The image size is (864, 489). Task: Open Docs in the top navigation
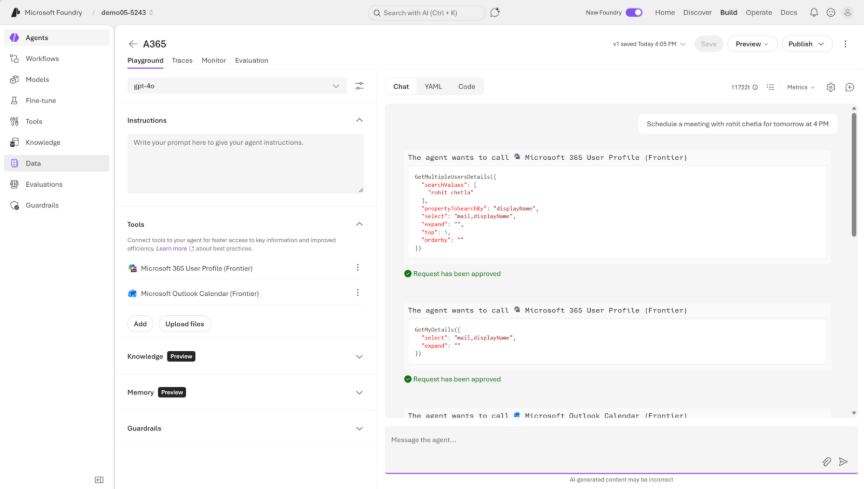[x=789, y=12]
